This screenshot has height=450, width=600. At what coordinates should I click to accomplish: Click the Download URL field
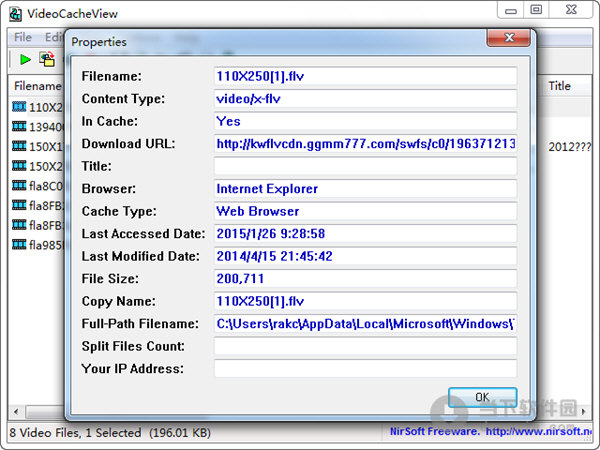(x=365, y=144)
